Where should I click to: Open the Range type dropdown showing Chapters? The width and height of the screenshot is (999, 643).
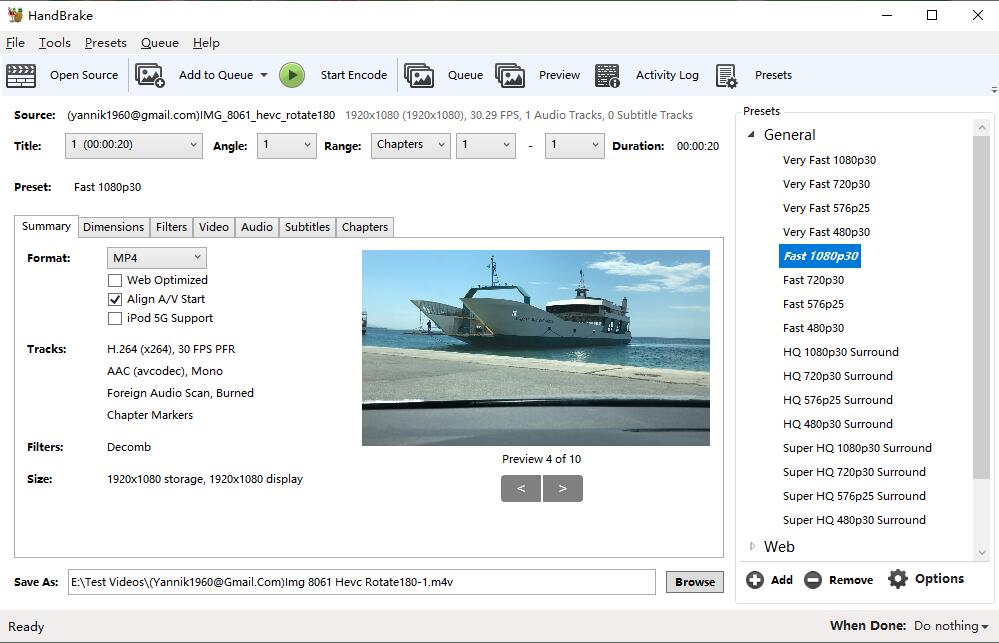pos(409,144)
